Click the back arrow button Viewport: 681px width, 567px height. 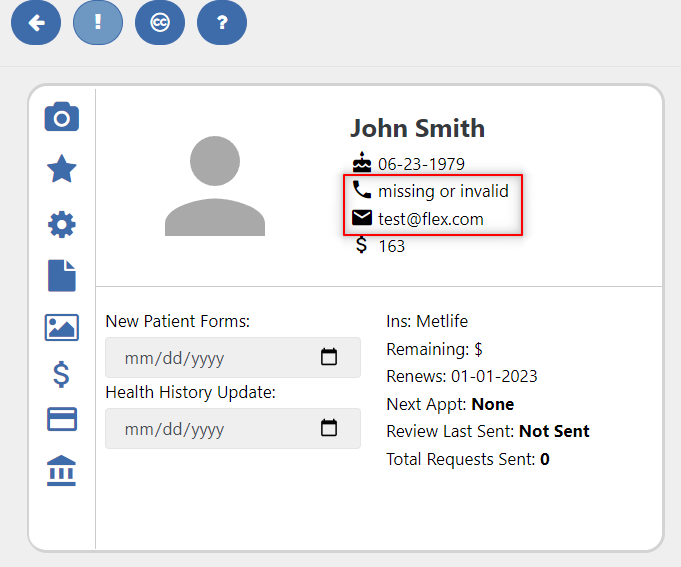36,22
